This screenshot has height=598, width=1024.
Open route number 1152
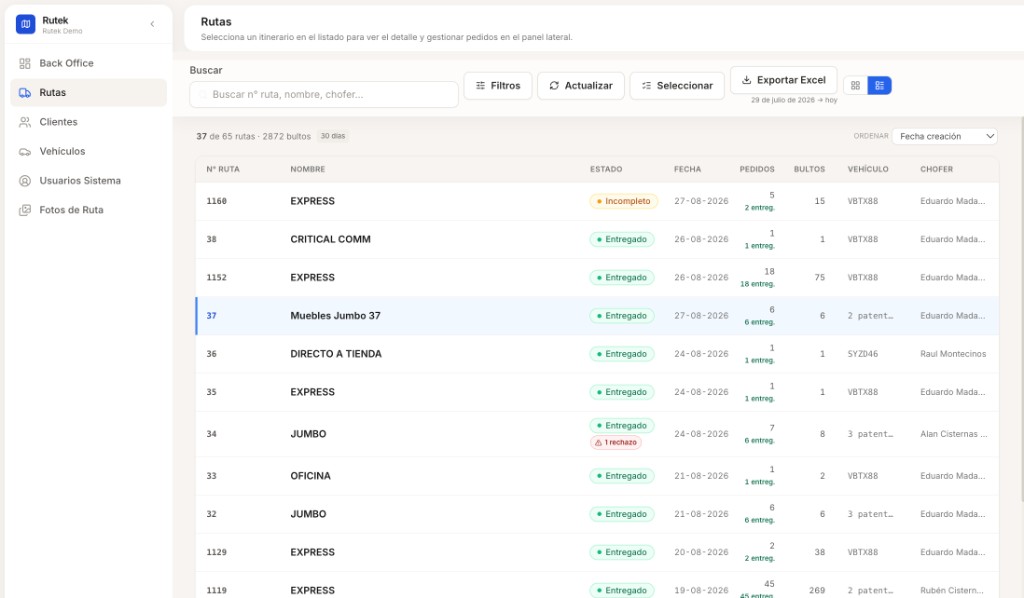point(597,277)
